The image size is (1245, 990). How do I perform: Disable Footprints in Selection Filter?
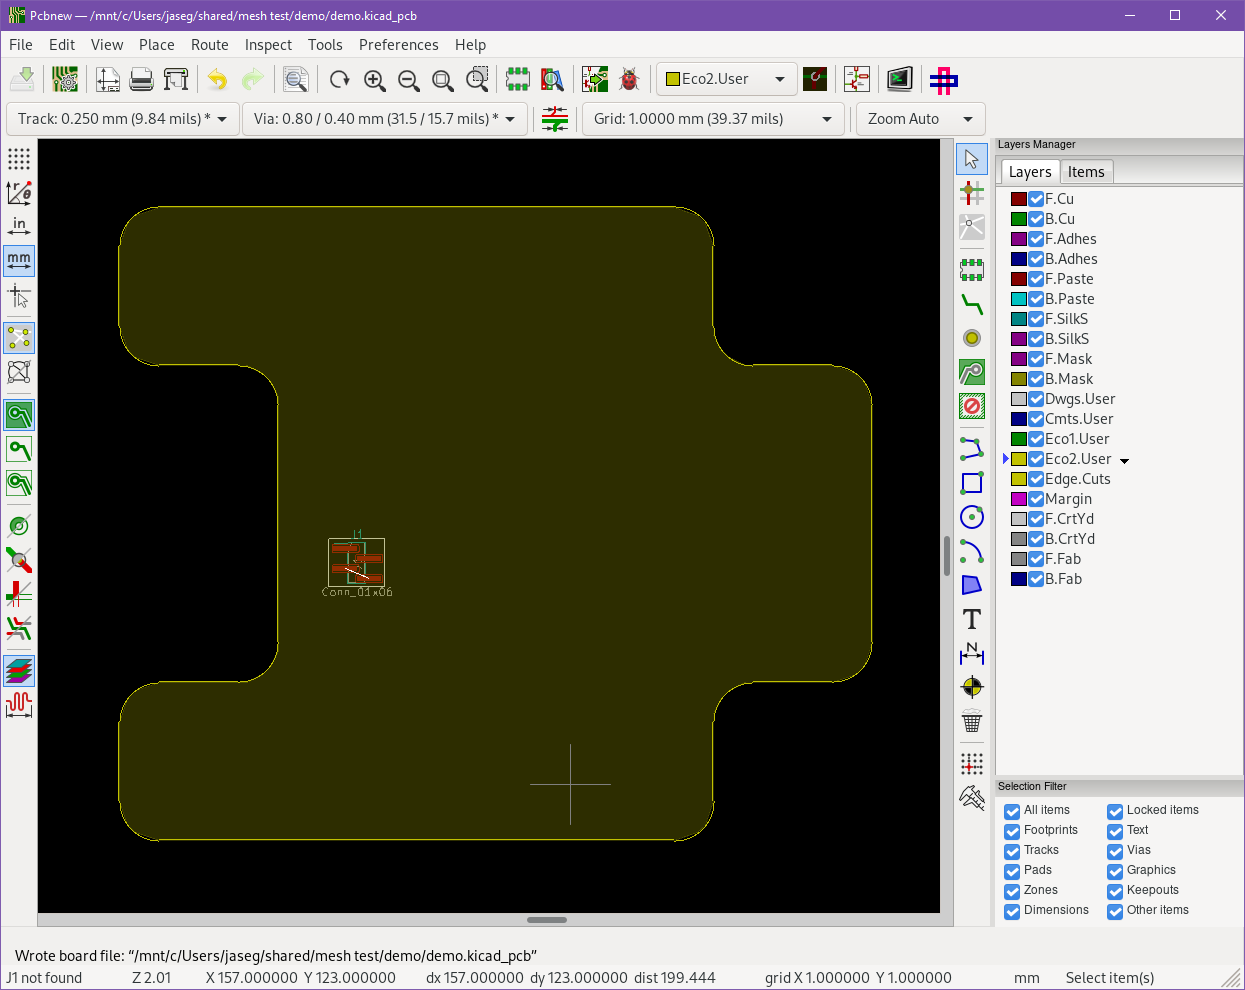pos(1012,831)
